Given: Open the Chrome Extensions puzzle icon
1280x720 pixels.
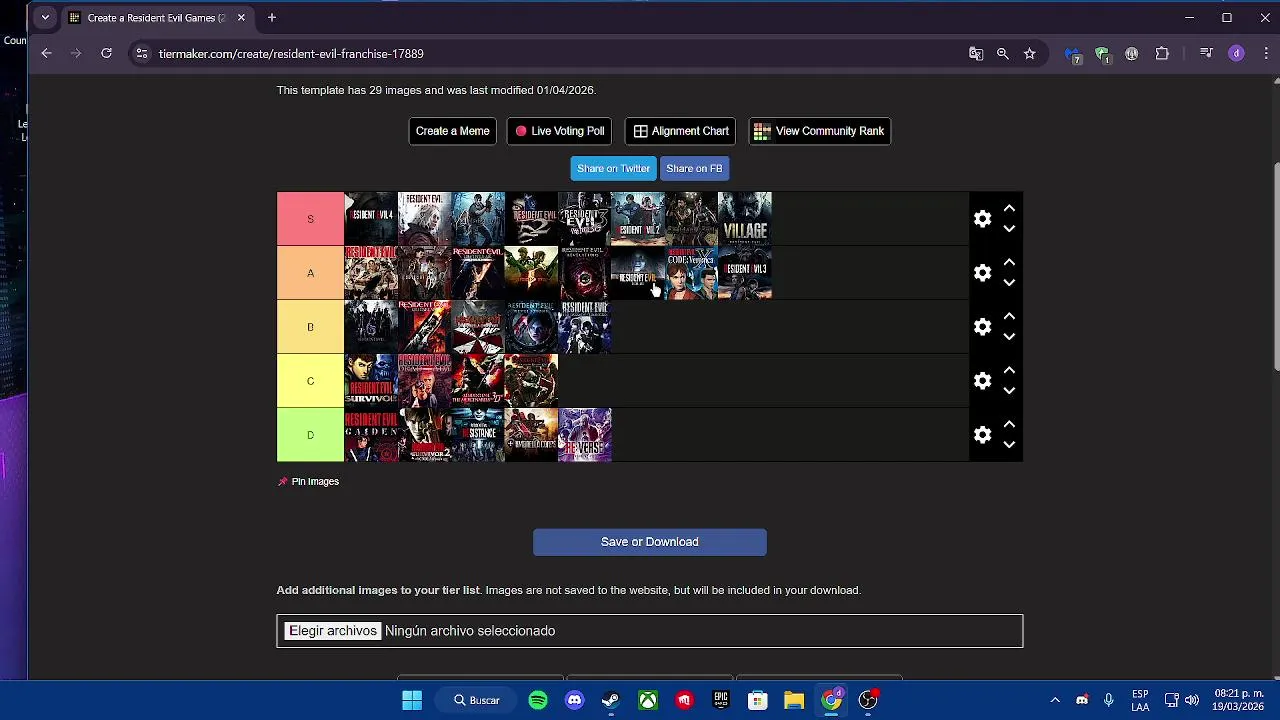Looking at the screenshot, I should pos(1162,54).
